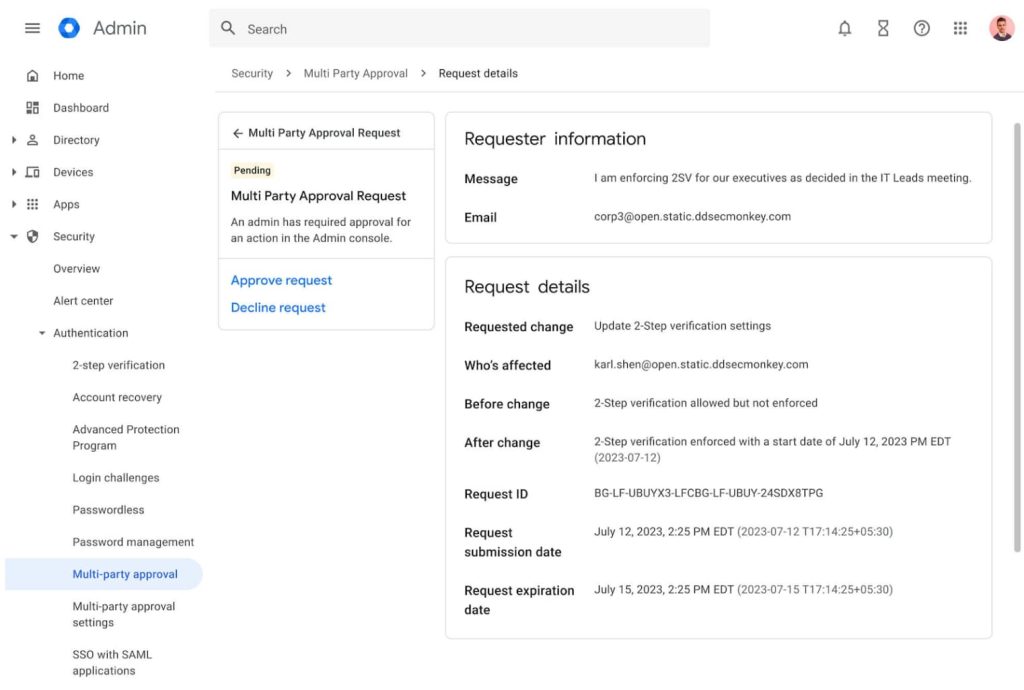Open the Google apps grid launcher
The height and width of the screenshot is (690, 1024).
[960, 28]
